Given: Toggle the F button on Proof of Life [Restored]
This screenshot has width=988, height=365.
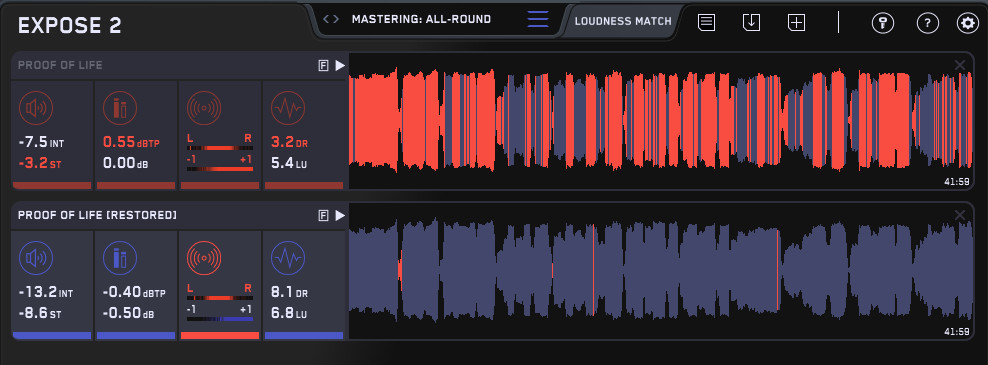Looking at the screenshot, I should point(323,216).
